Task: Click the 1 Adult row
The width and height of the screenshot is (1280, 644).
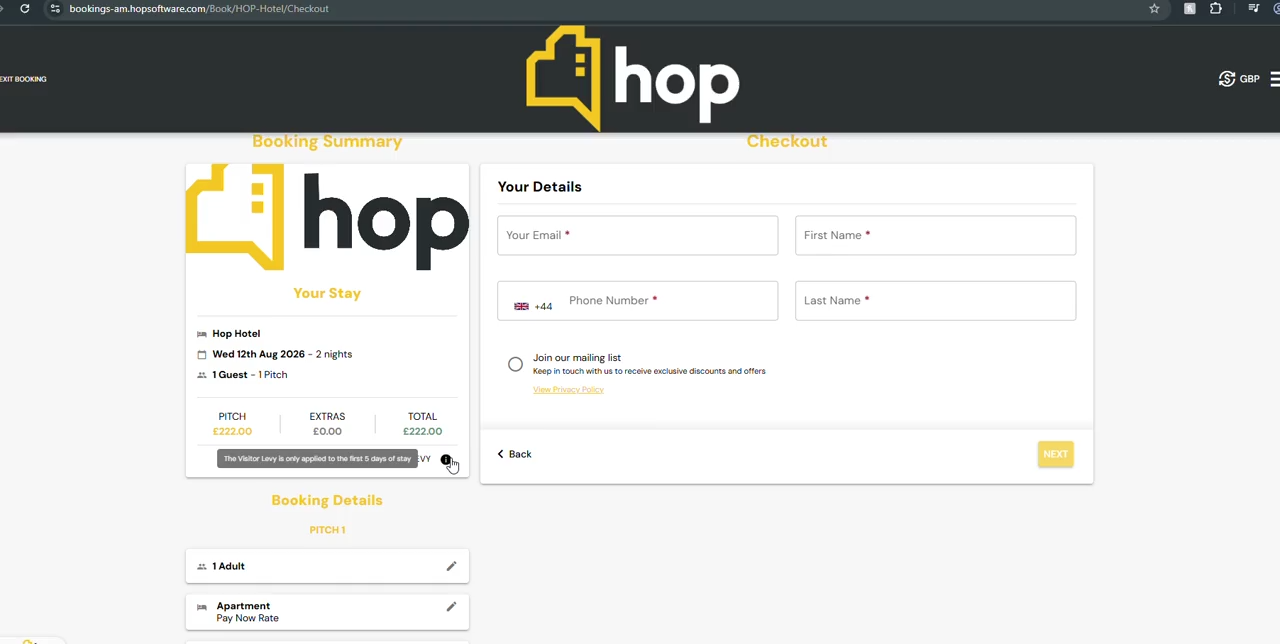Action: click(x=327, y=566)
